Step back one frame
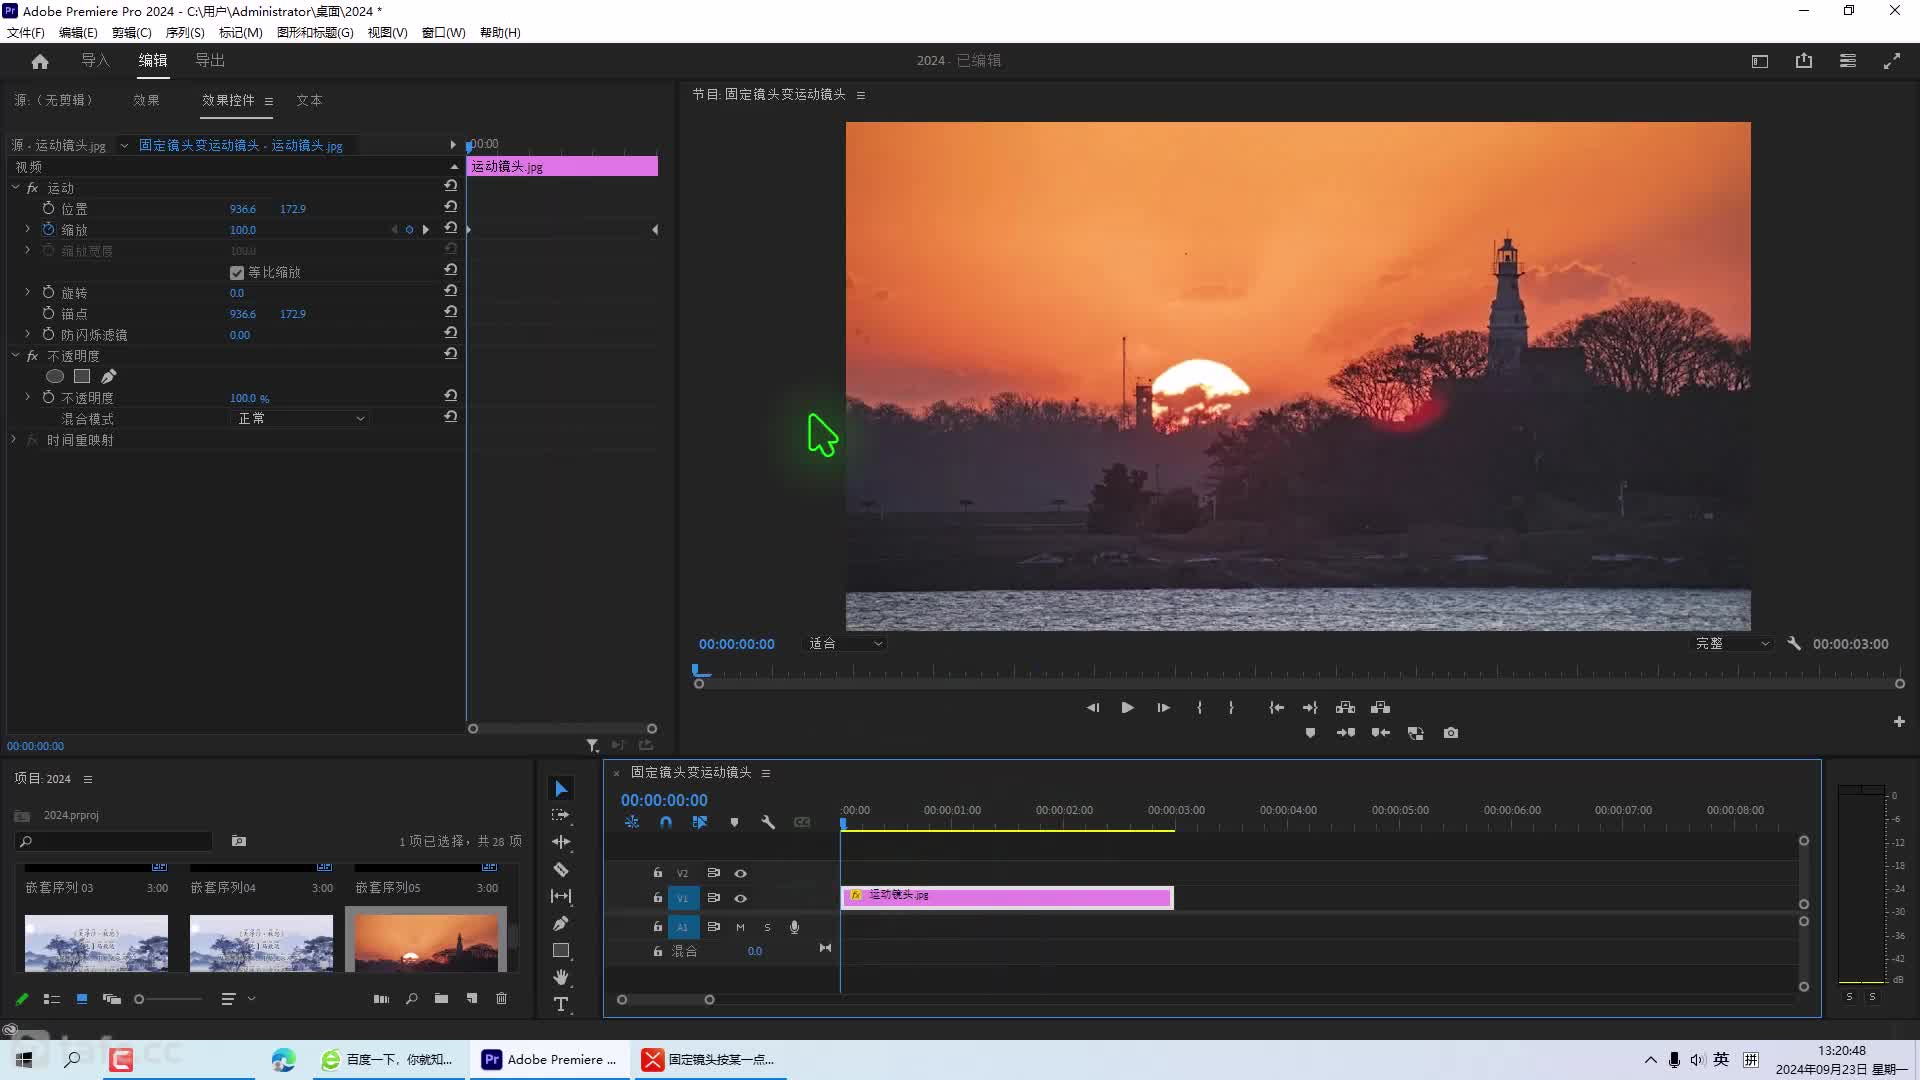The width and height of the screenshot is (1920, 1080). (1093, 707)
